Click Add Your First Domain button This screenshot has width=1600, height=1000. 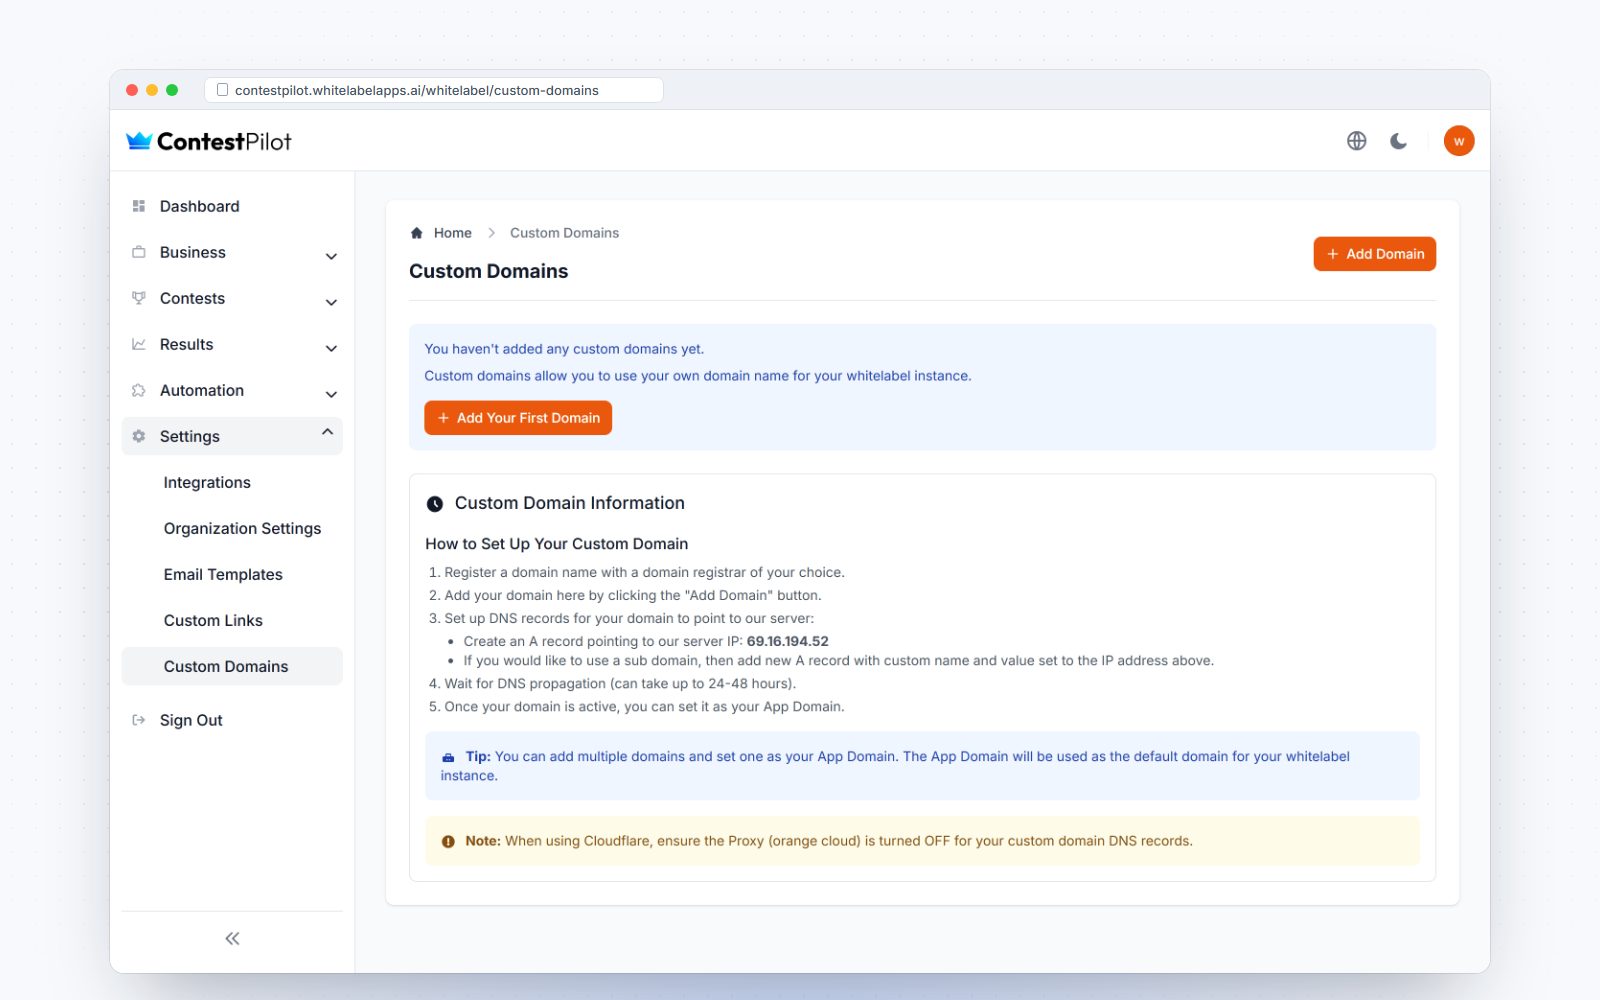518,418
